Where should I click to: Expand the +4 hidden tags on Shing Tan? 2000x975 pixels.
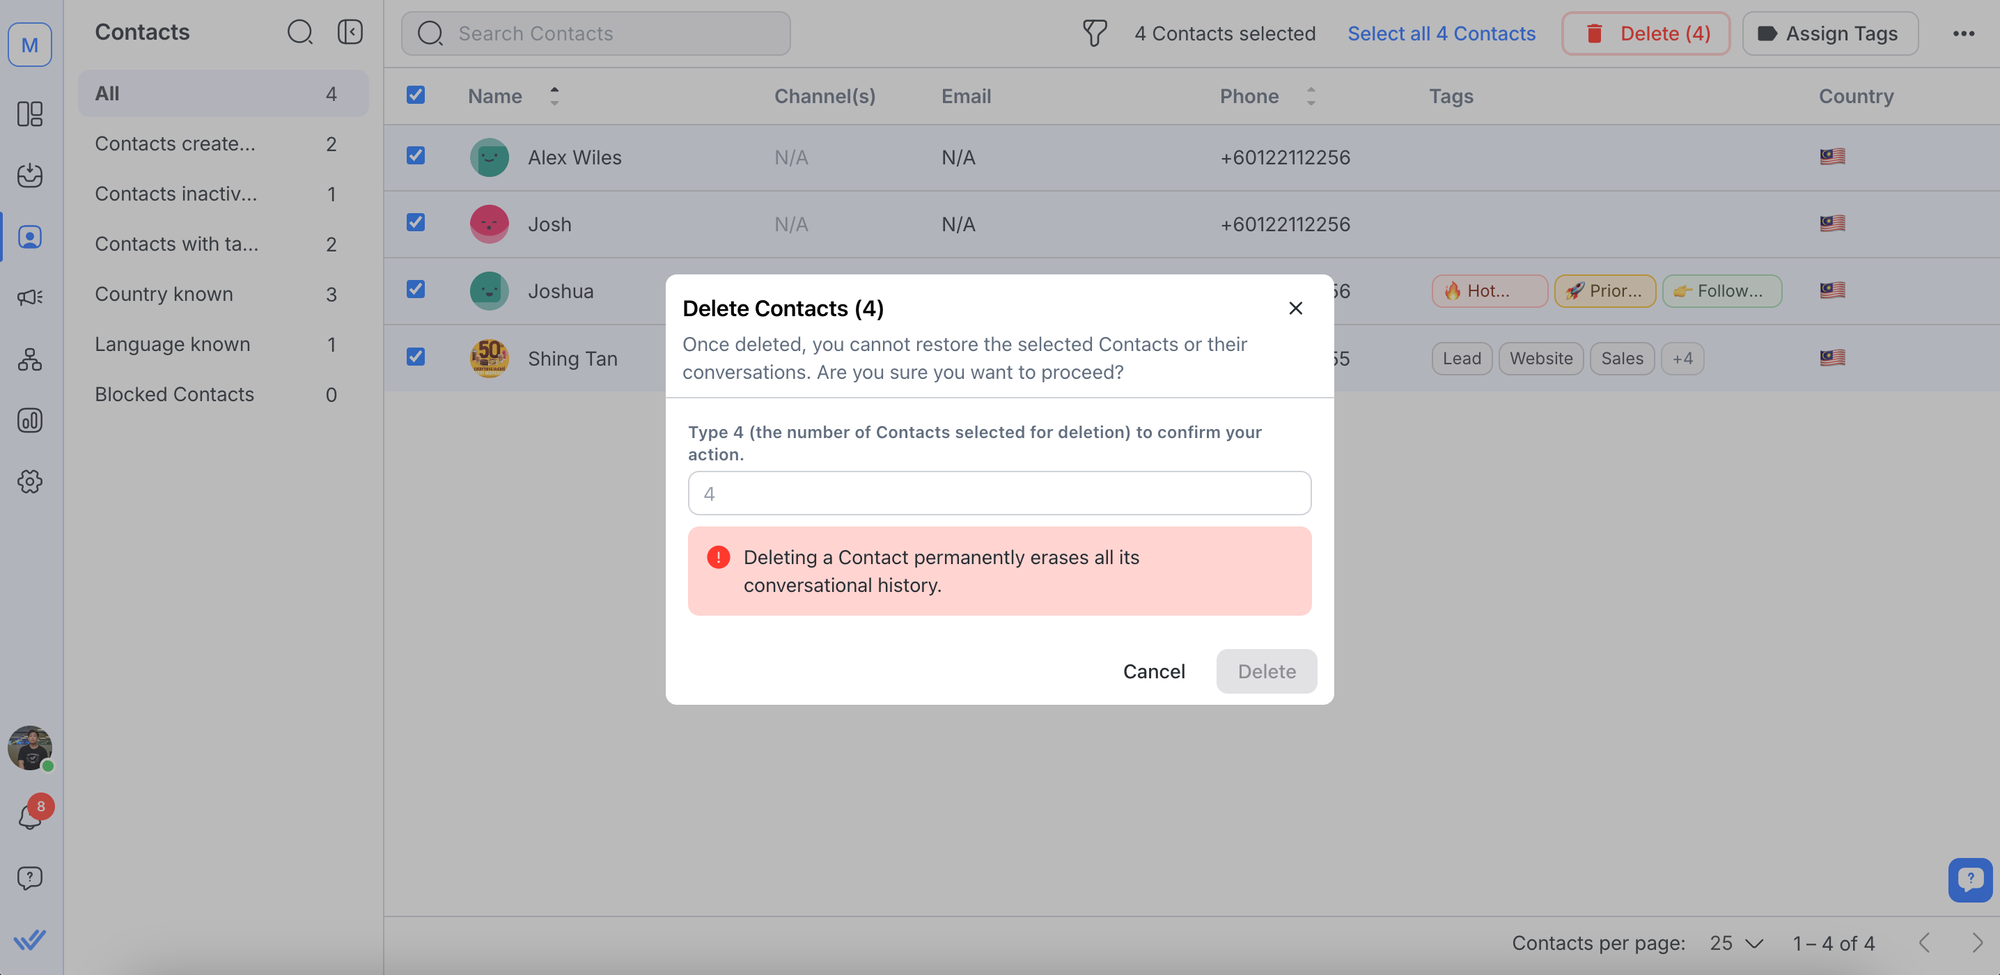click(1682, 358)
